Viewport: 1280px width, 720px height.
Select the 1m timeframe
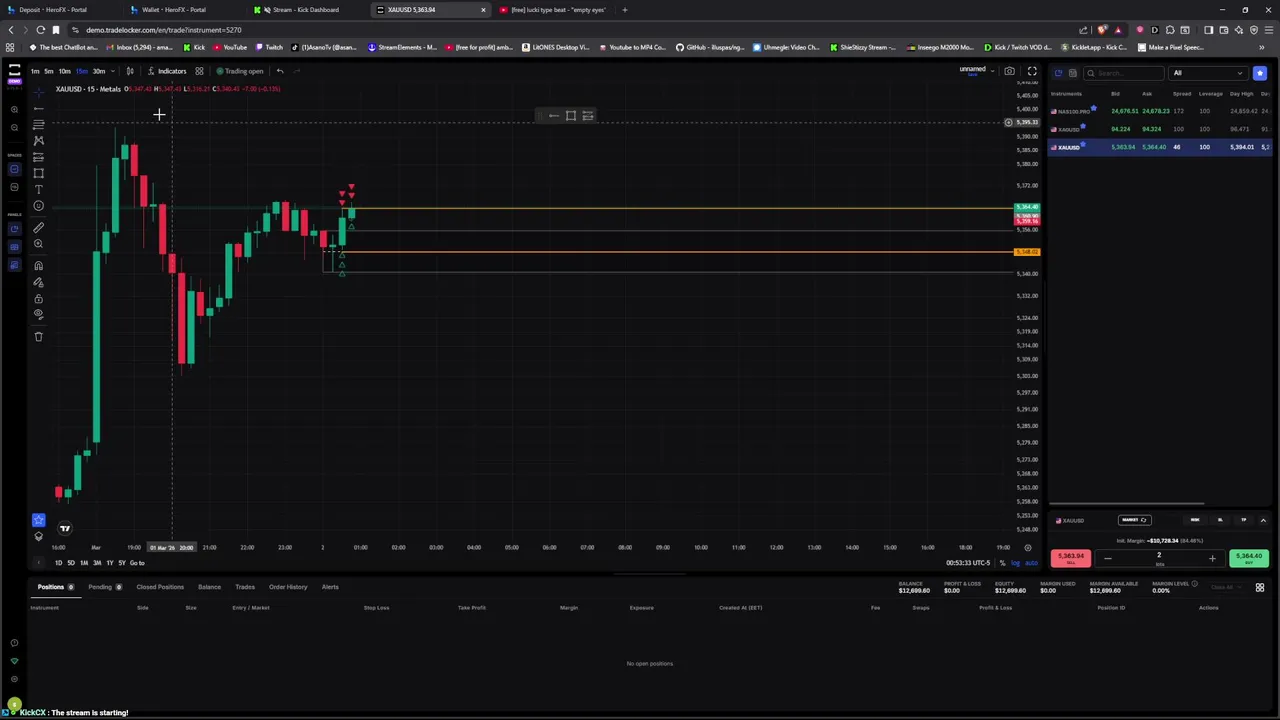[35, 71]
